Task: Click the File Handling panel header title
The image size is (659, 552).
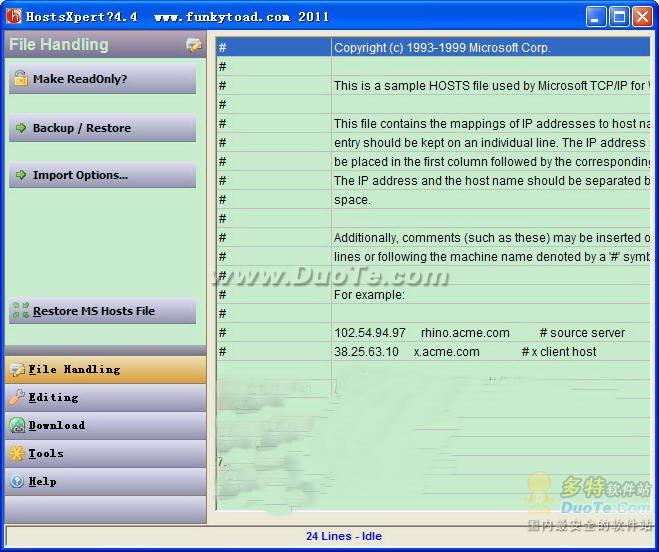Action: click(x=59, y=45)
